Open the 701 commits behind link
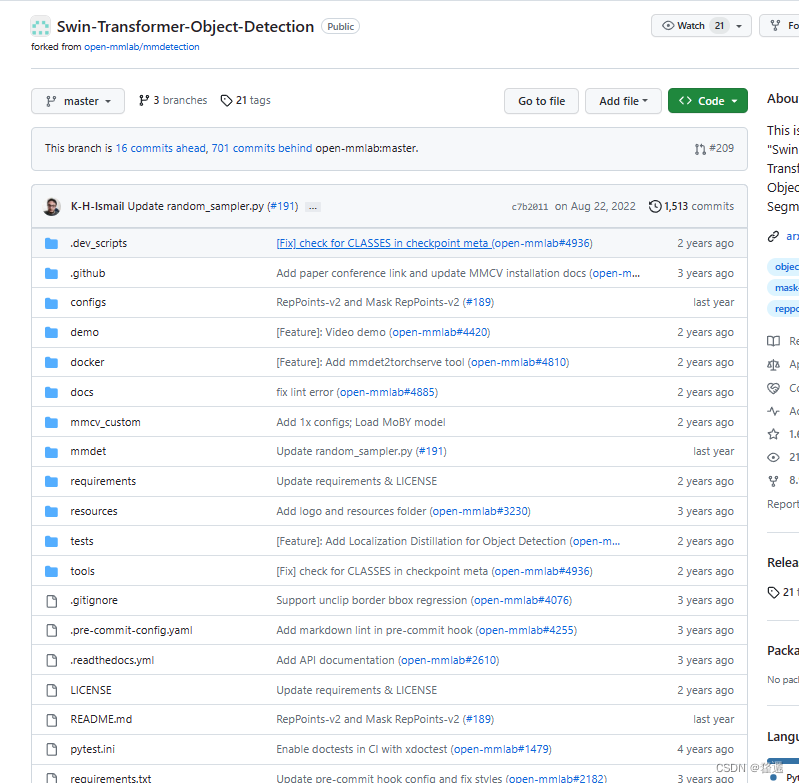This screenshot has width=799, height=783. click(x=262, y=148)
